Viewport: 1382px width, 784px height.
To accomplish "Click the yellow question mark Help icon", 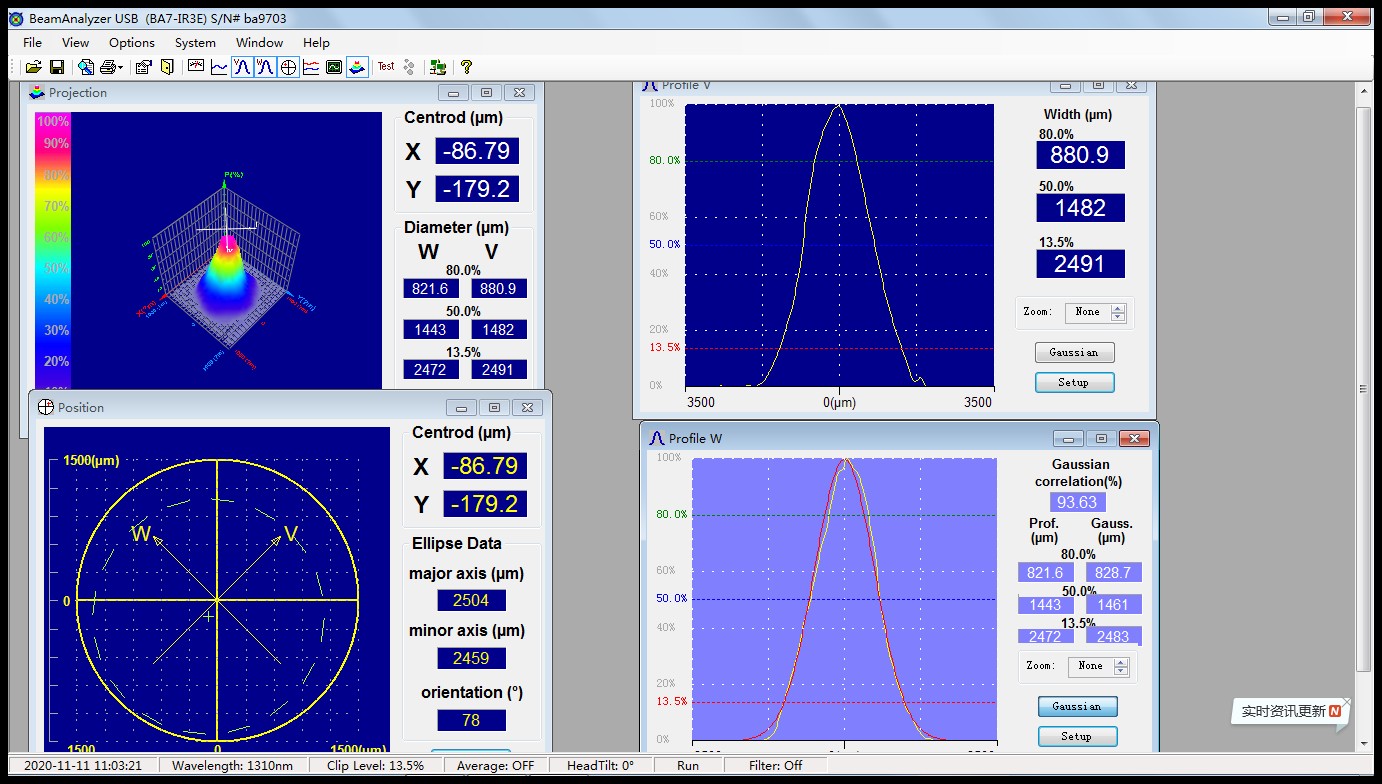I will pyautogui.click(x=466, y=67).
